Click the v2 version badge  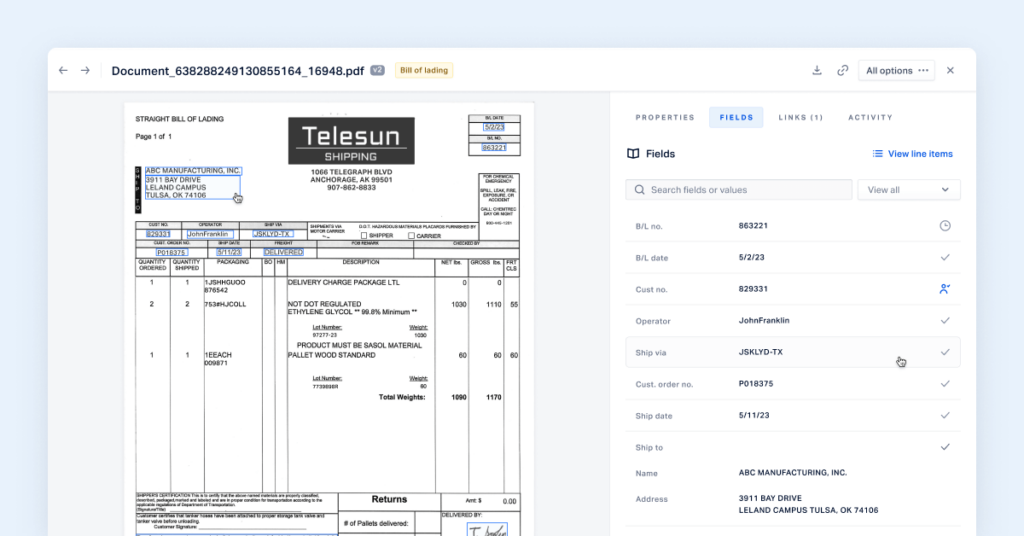377,71
